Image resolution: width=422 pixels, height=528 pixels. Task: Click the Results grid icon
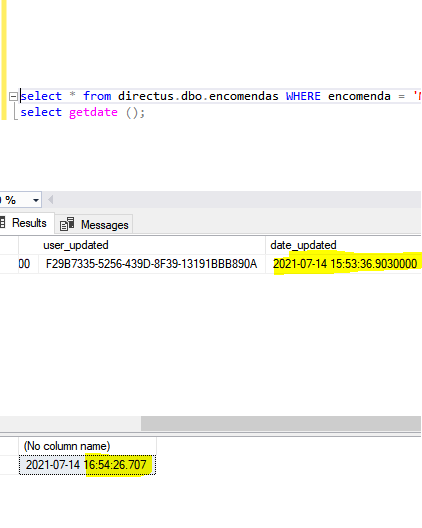coord(2,223)
